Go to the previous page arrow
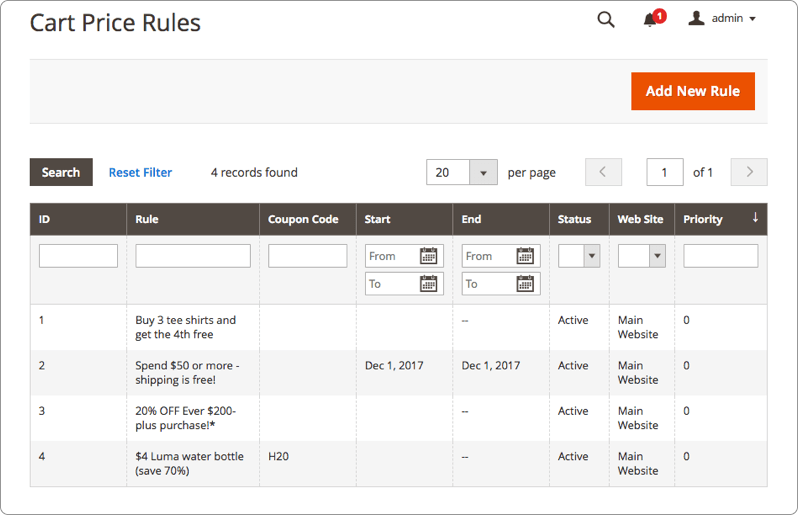Image resolution: width=798 pixels, height=515 pixels. (603, 172)
